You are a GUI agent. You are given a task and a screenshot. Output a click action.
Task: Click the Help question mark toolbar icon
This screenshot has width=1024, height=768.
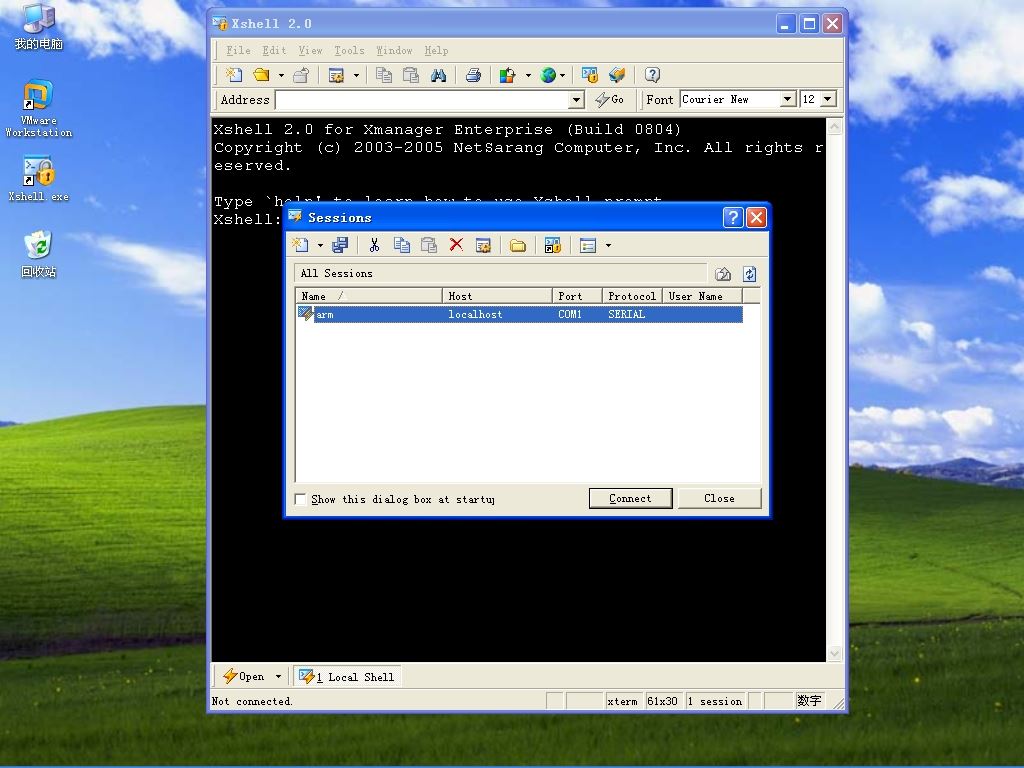(652, 75)
